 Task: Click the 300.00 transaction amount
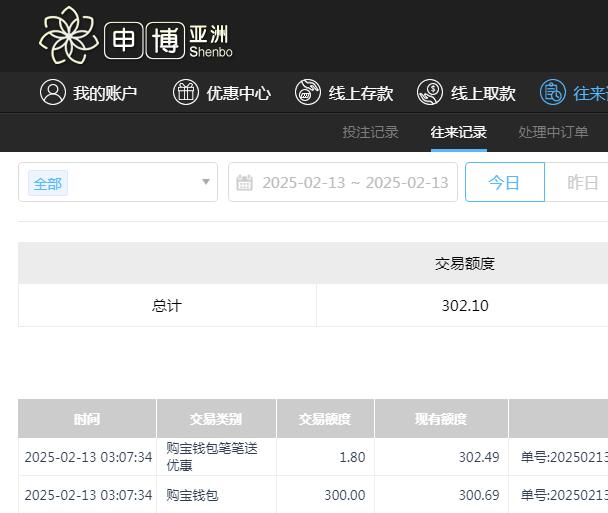click(345, 495)
